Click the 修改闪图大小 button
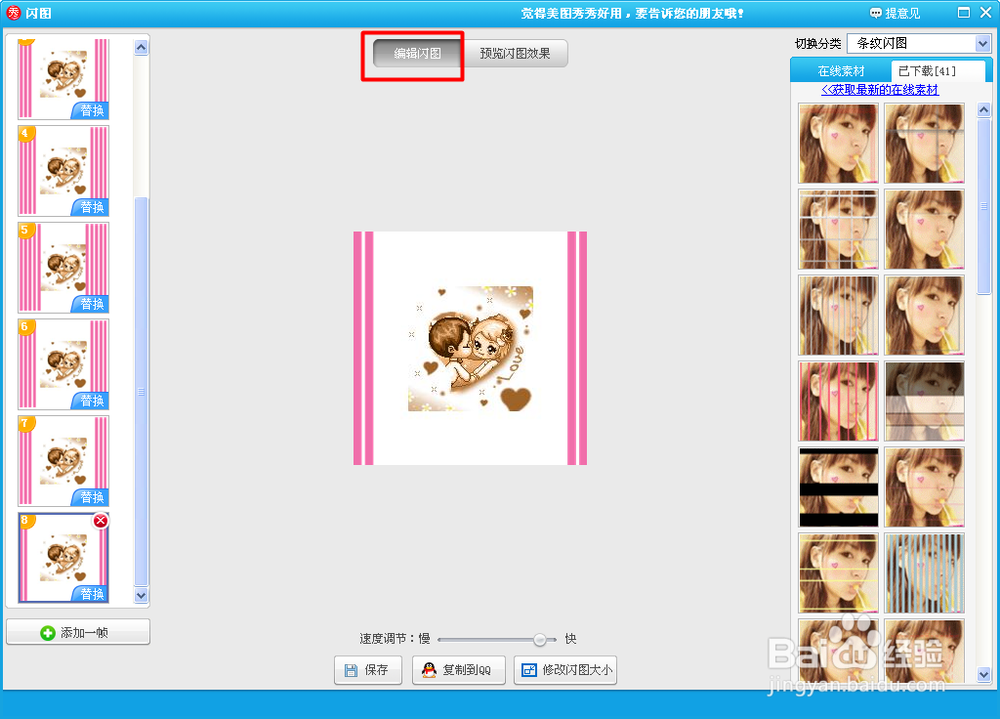The image size is (1000, 719). pos(565,670)
